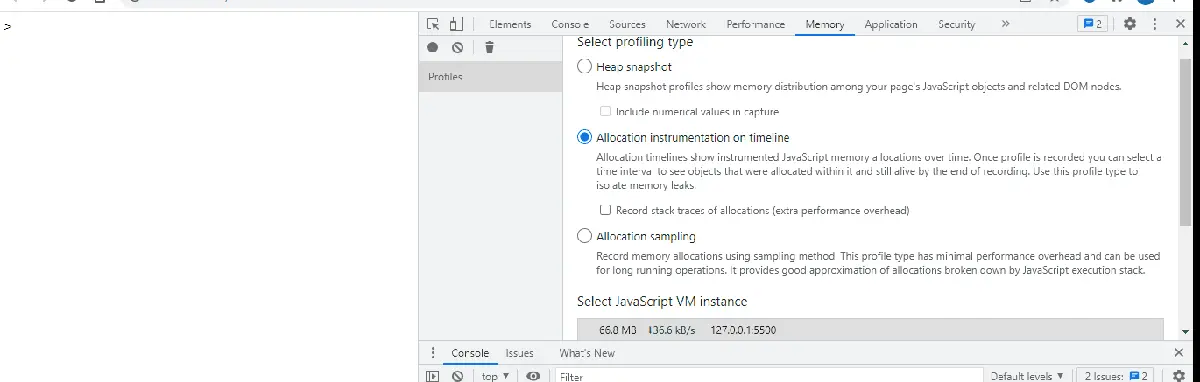Open the Security tab
Image resolution: width=1200 pixels, height=382 pixels.
click(x=957, y=24)
